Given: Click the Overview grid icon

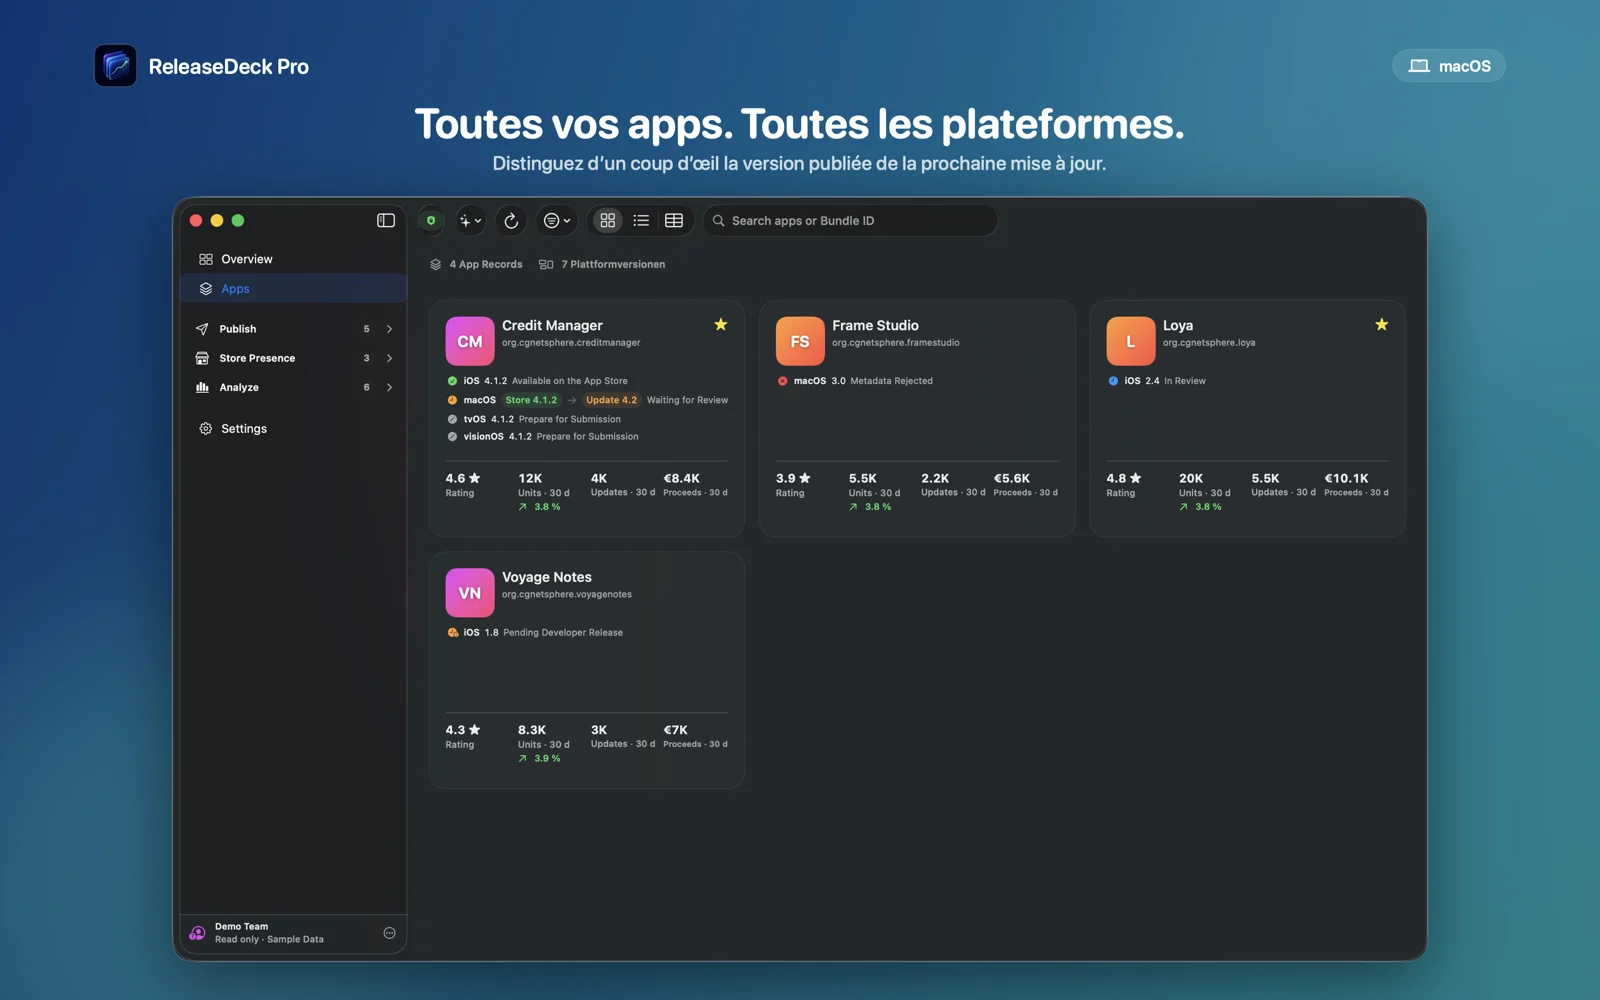Looking at the screenshot, I should tap(205, 259).
